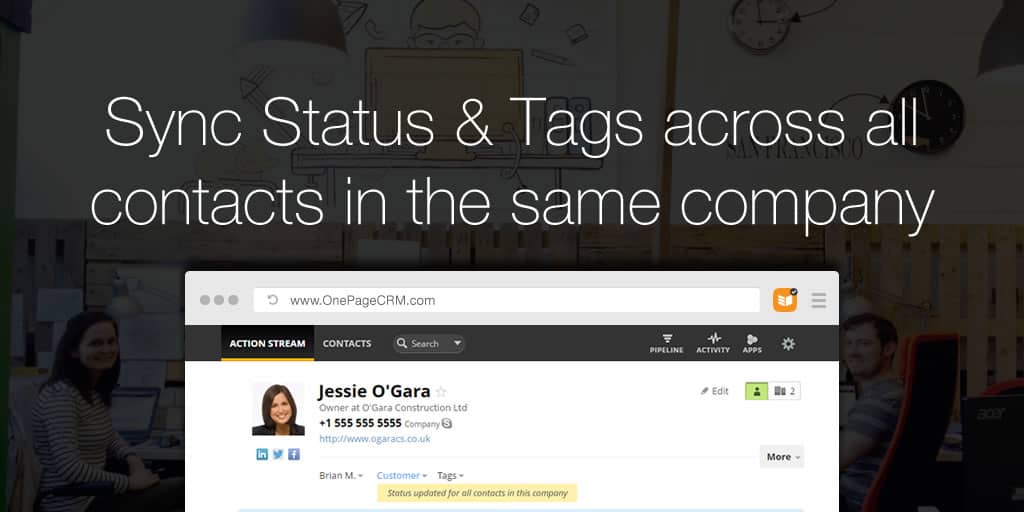This screenshot has width=1024, height=512.
Task: Expand the Tags dropdown
Action: (451, 475)
